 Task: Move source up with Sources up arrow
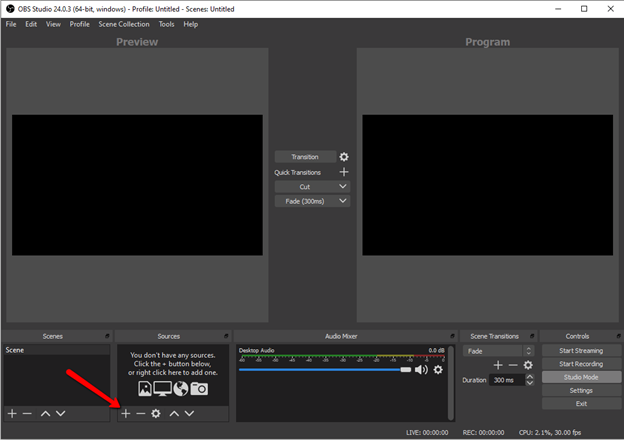[x=174, y=414]
